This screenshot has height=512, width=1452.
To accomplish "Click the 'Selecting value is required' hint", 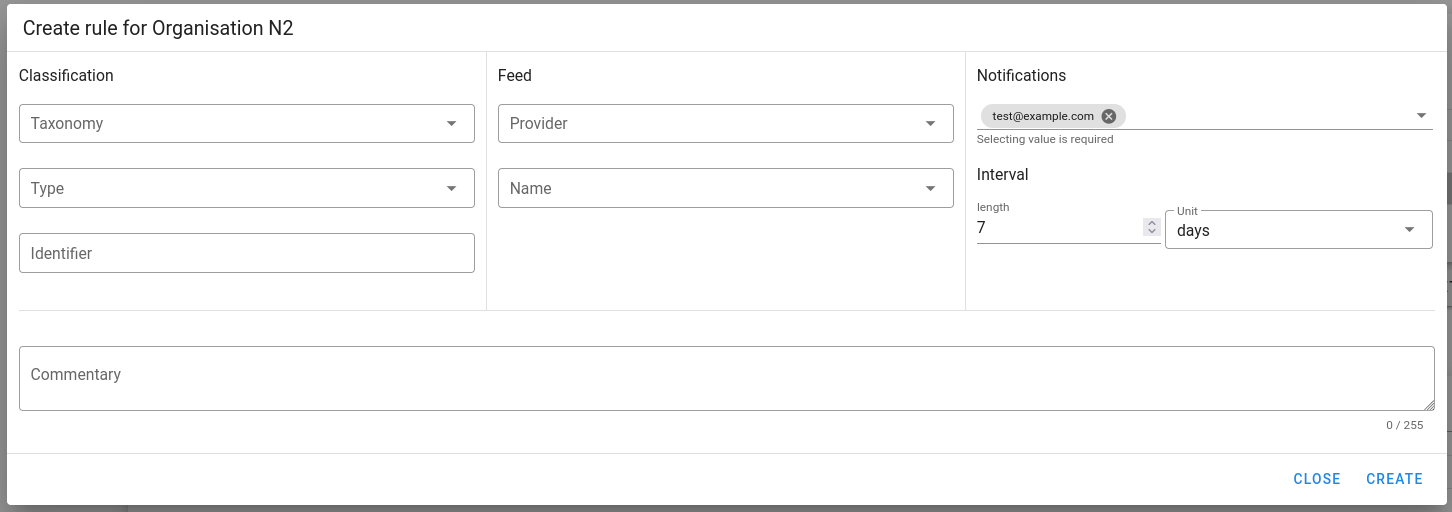I will point(1045,139).
